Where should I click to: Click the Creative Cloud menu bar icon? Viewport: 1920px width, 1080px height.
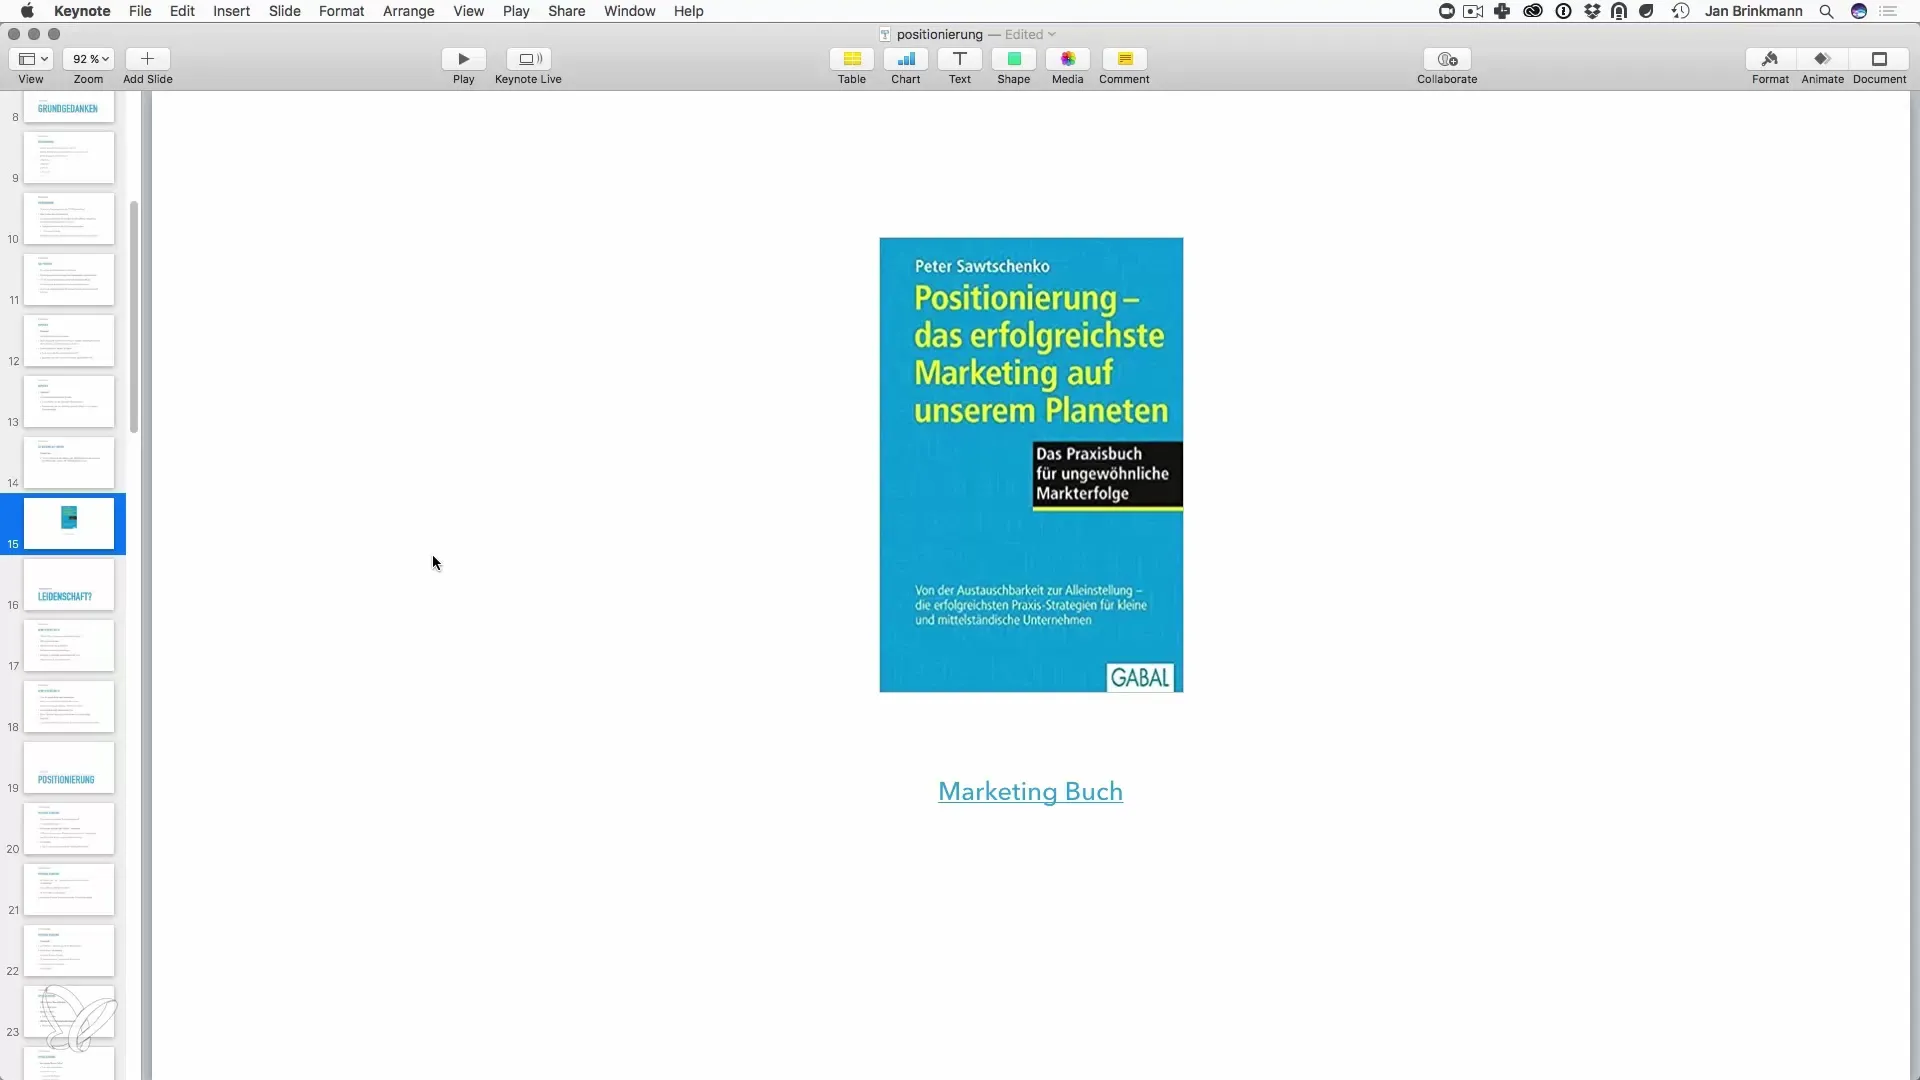point(1533,11)
